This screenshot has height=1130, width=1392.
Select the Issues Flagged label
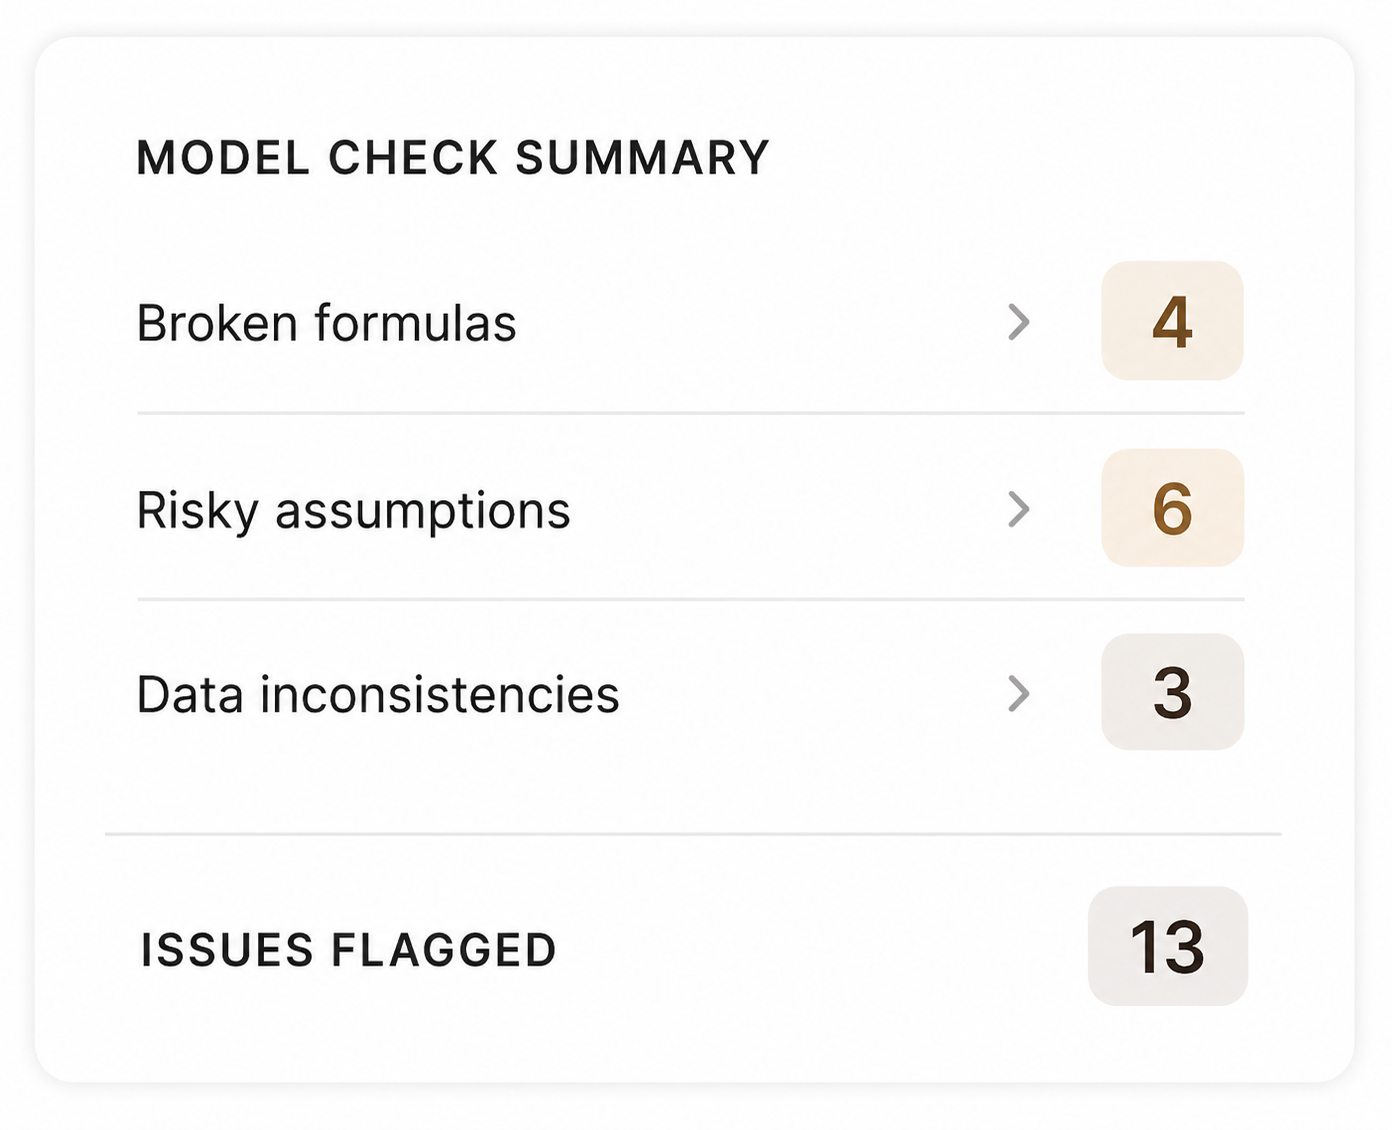(x=347, y=948)
